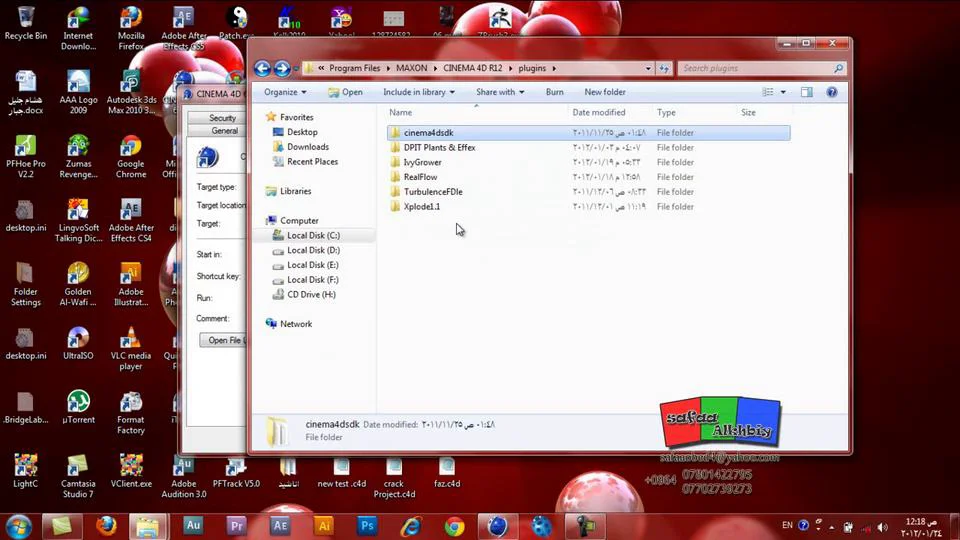Select the RealFlow folder

coord(588,177)
